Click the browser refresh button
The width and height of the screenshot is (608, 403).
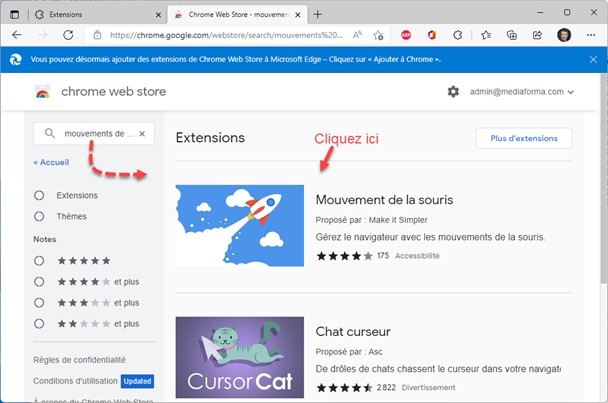[68, 34]
